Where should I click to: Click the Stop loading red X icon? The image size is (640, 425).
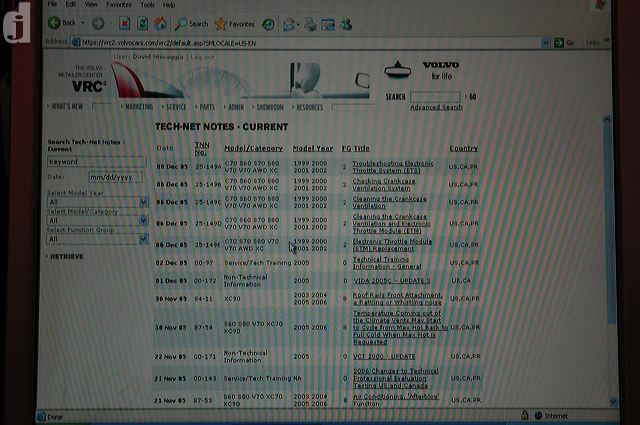pos(124,23)
